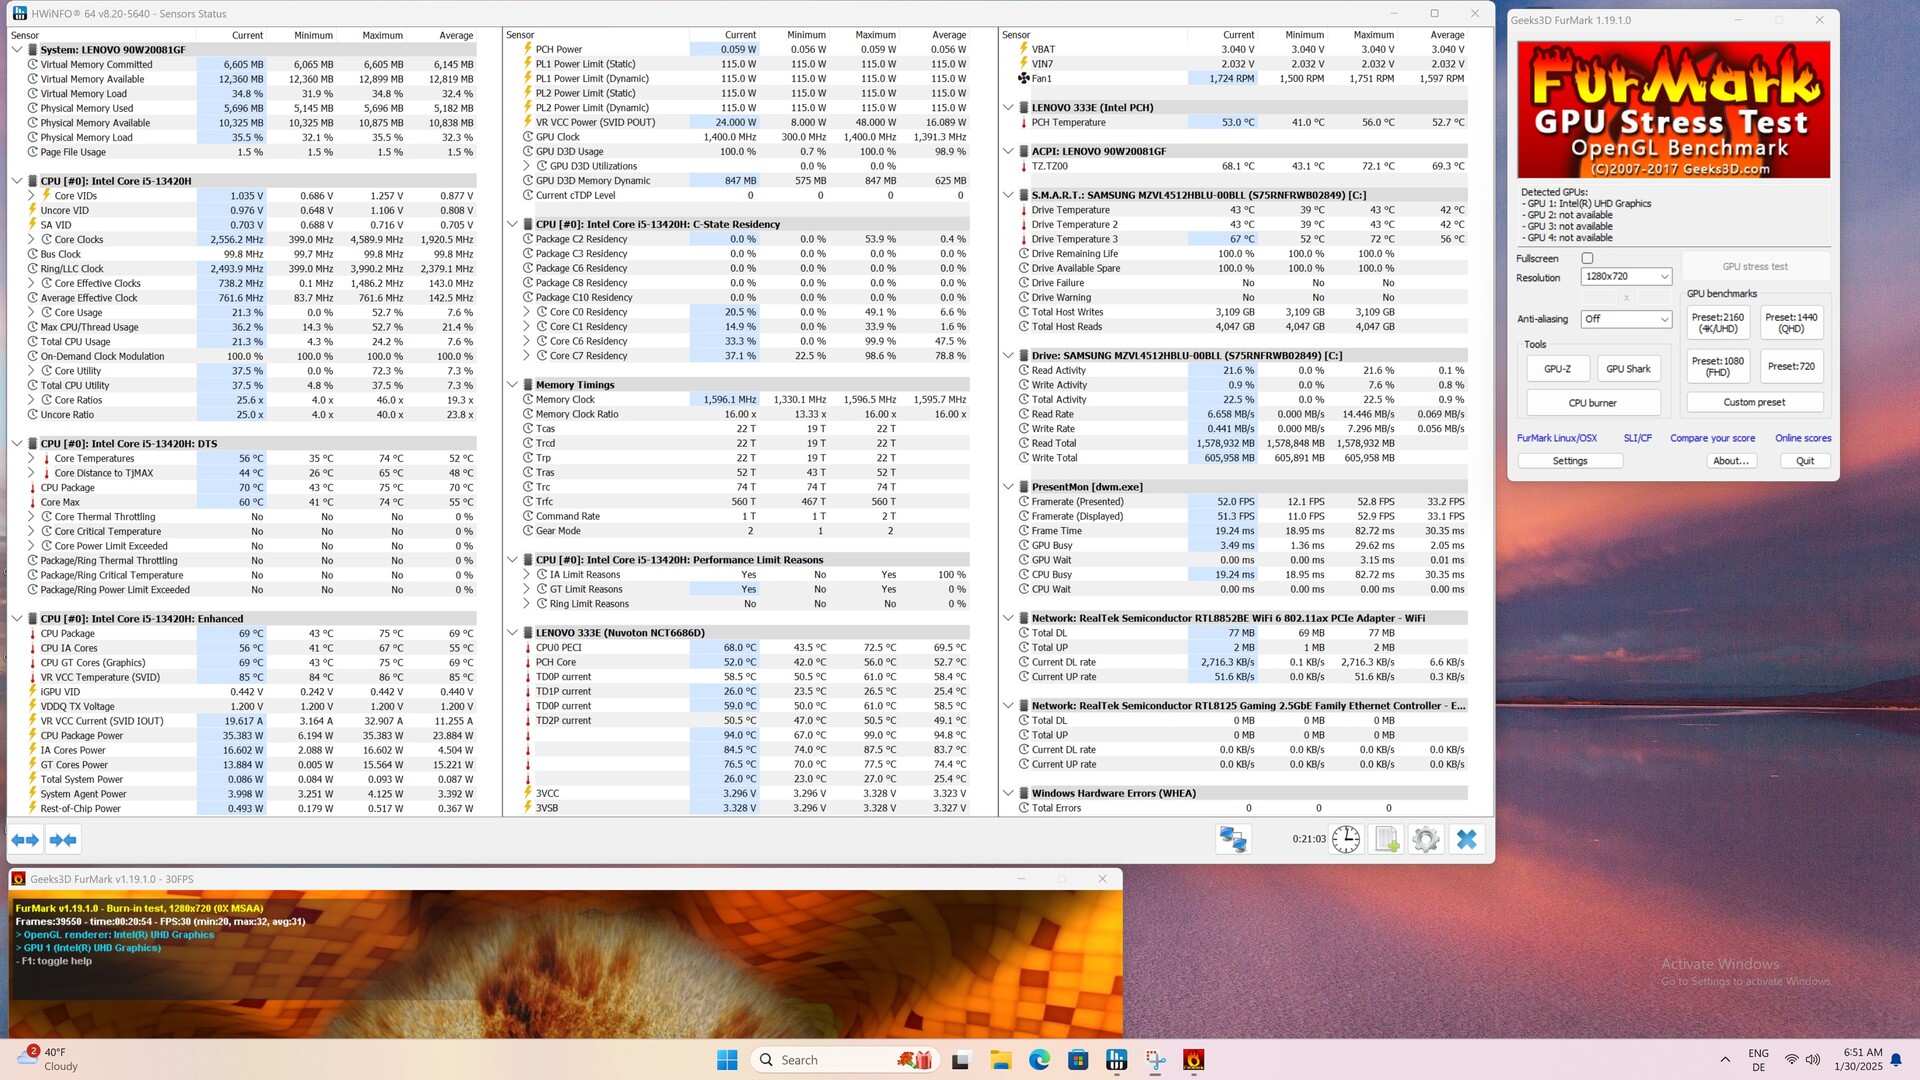Click the blue X close sensors icon
Viewport: 1920px width, 1080px height.
[1466, 840]
